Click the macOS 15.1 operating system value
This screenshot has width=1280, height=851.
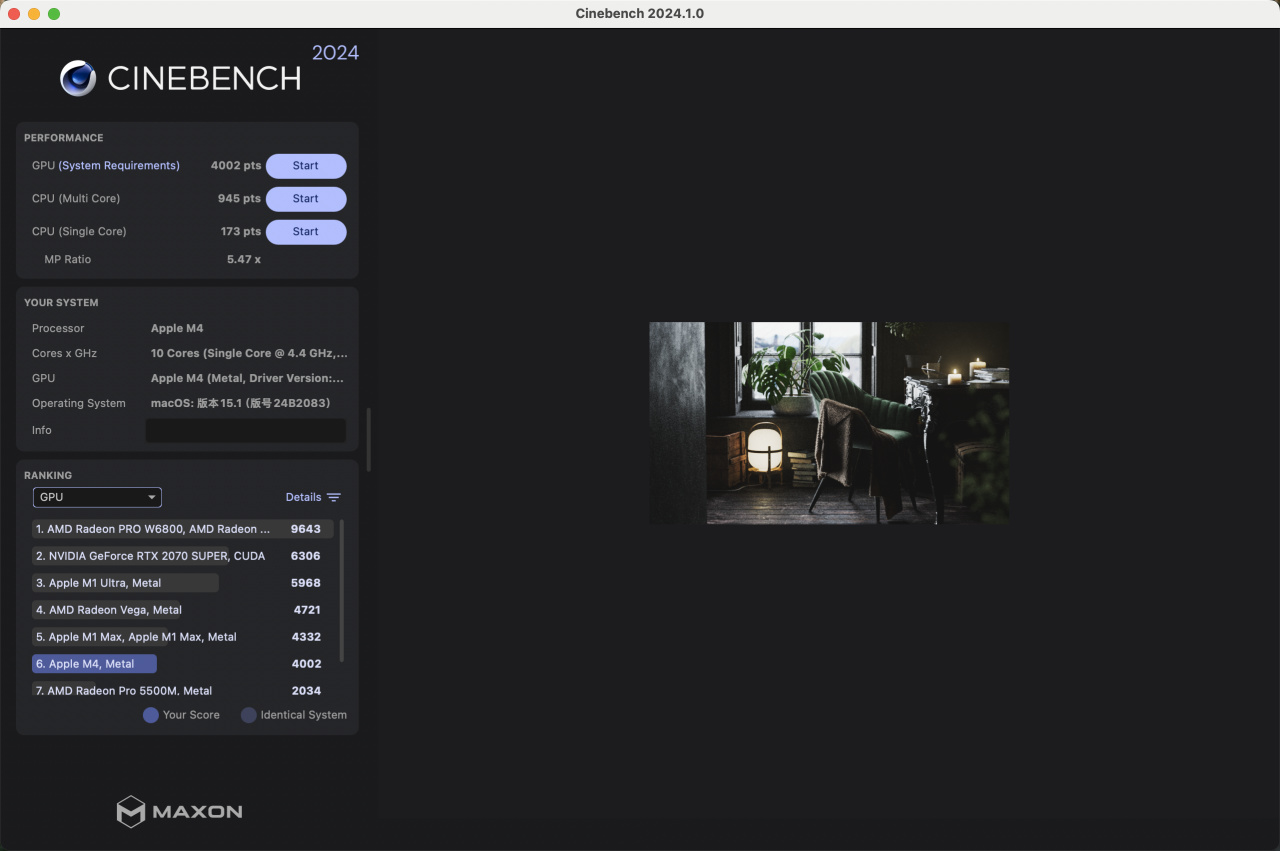click(x=240, y=404)
